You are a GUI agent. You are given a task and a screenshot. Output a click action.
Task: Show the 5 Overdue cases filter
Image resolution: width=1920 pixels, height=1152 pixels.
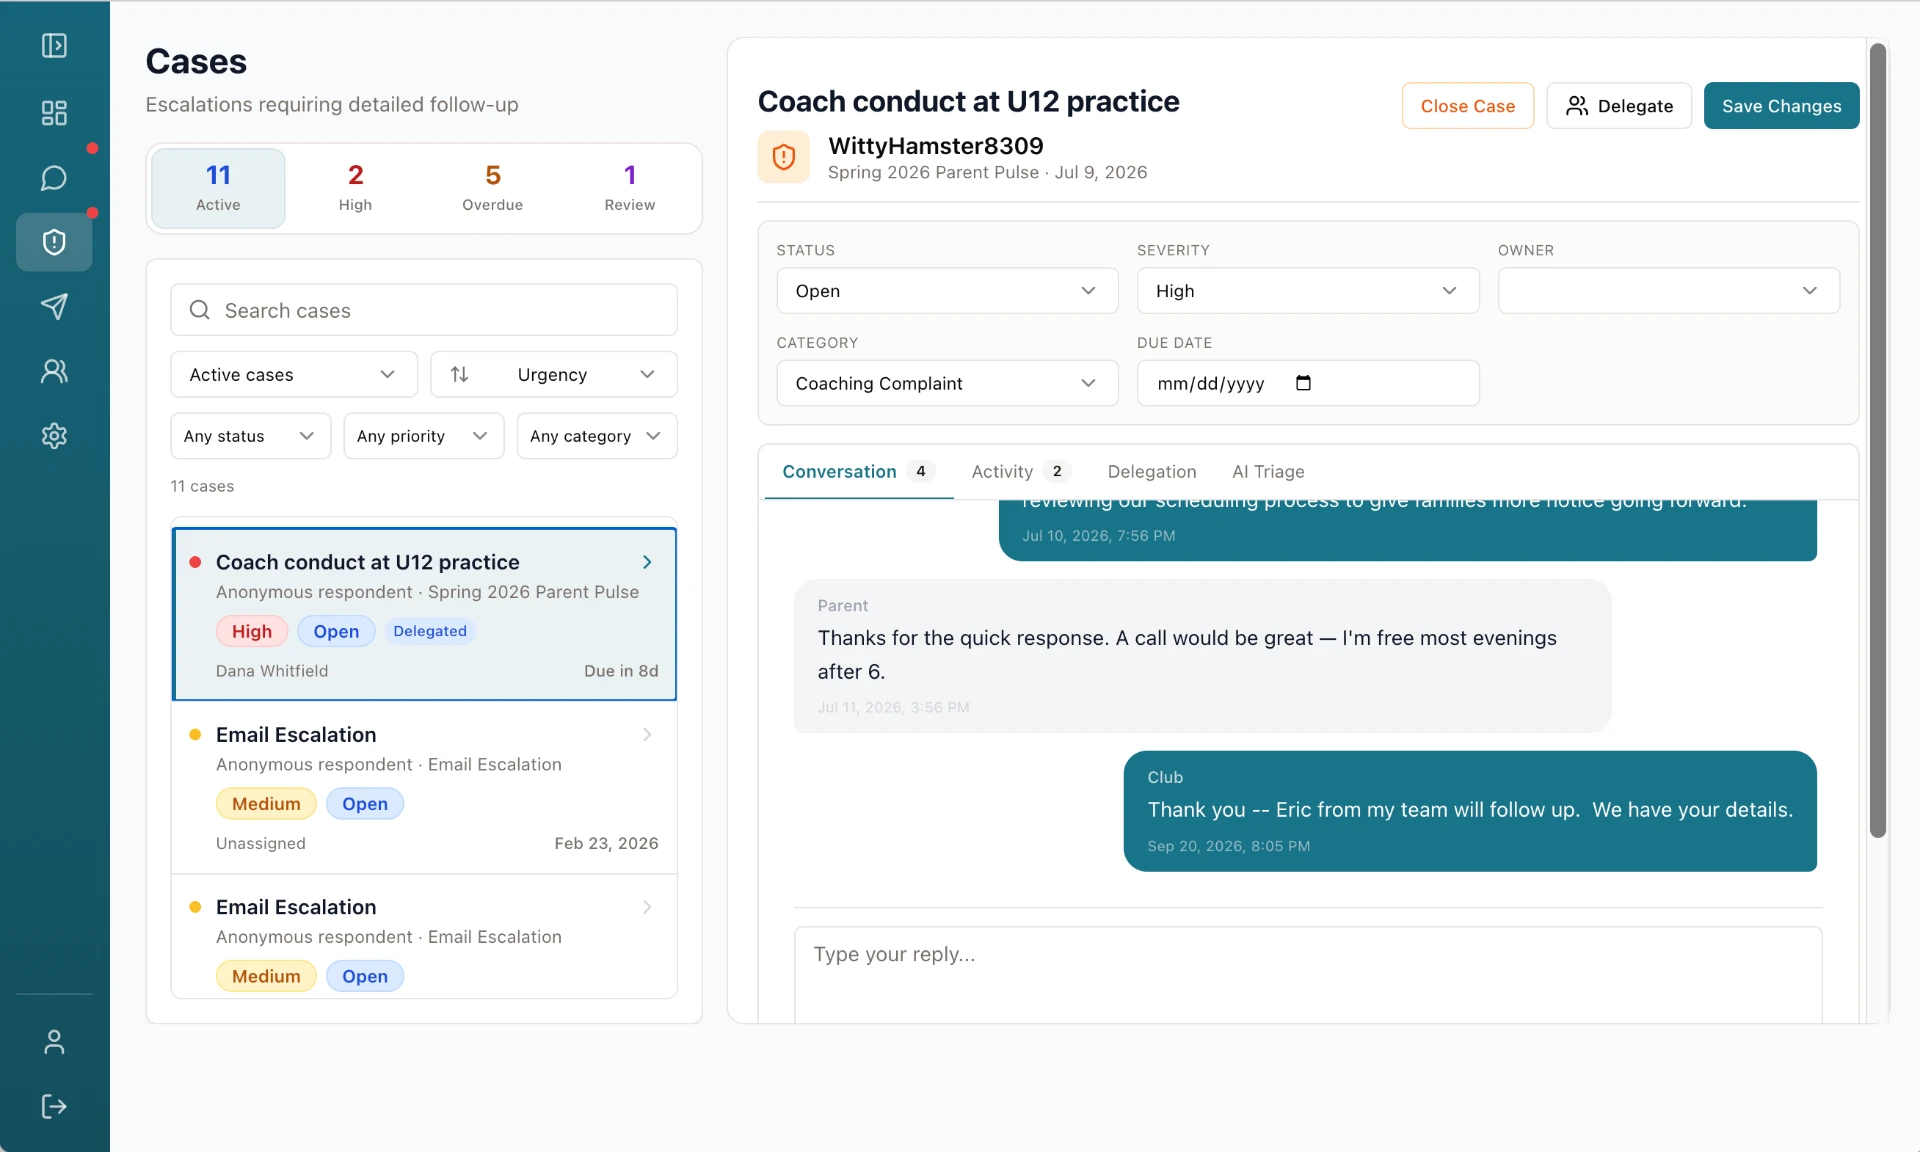click(x=492, y=188)
